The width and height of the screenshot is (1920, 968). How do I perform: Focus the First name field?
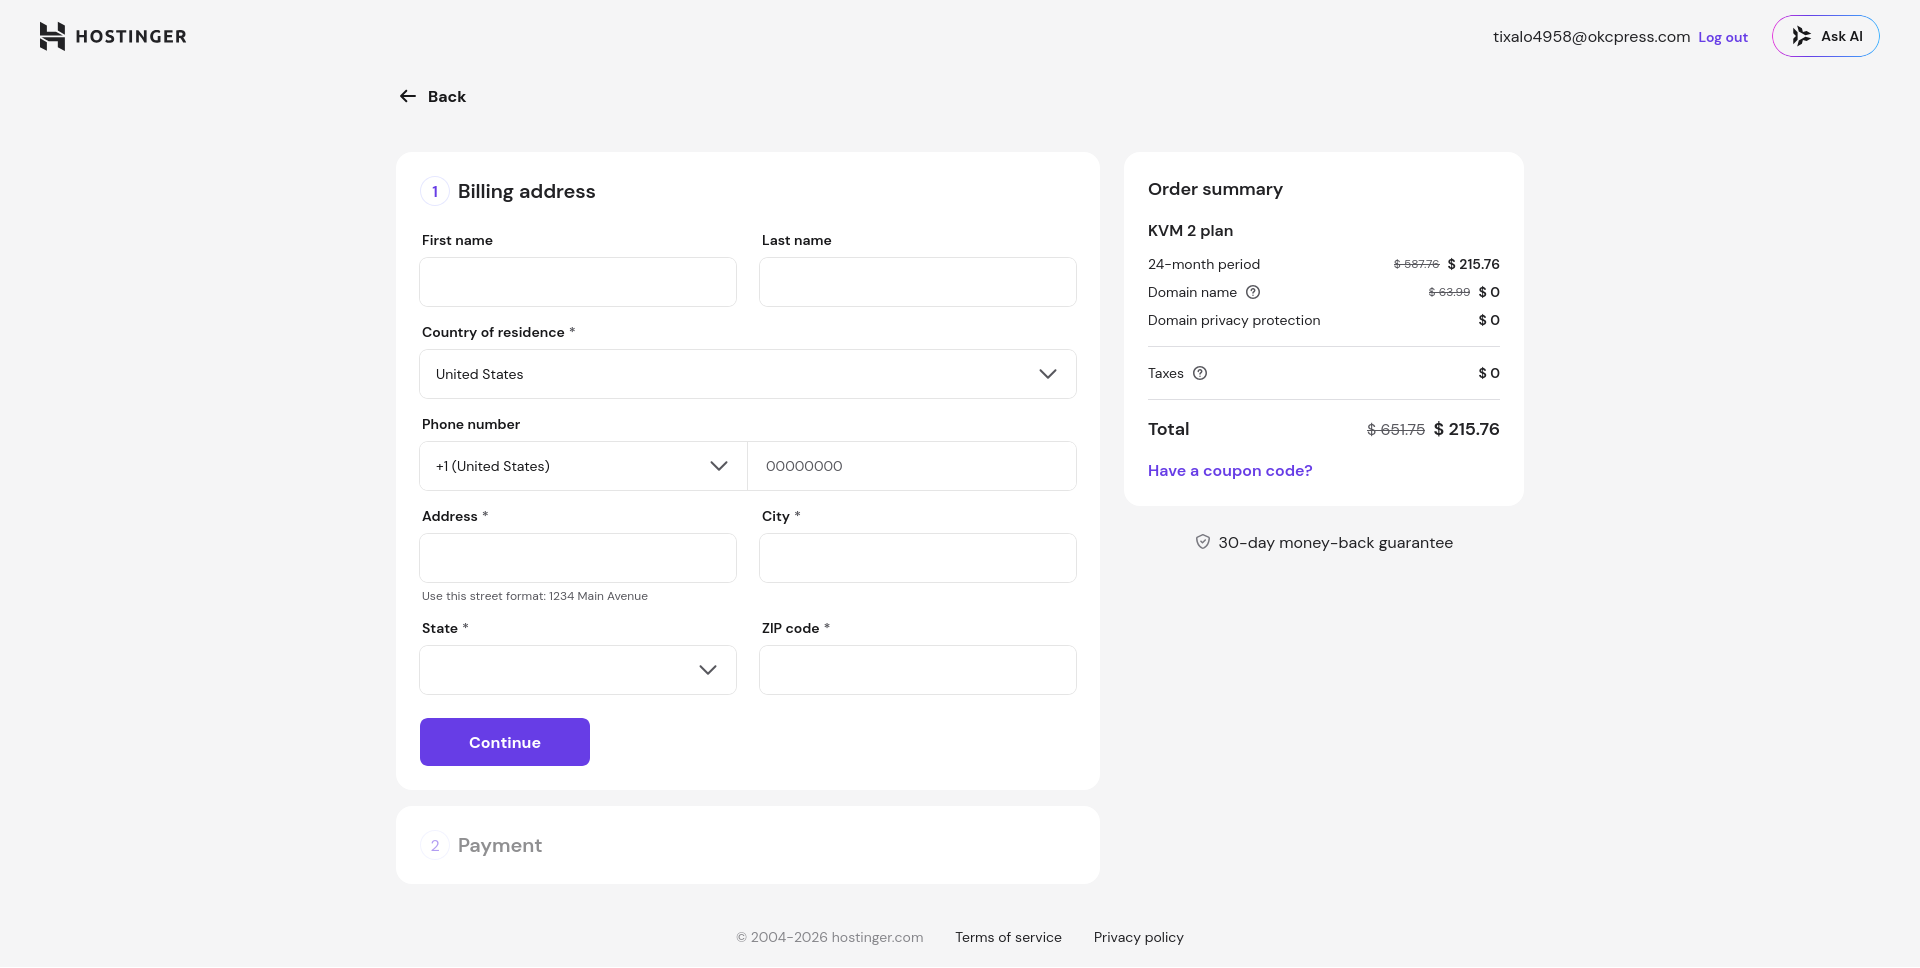click(578, 282)
